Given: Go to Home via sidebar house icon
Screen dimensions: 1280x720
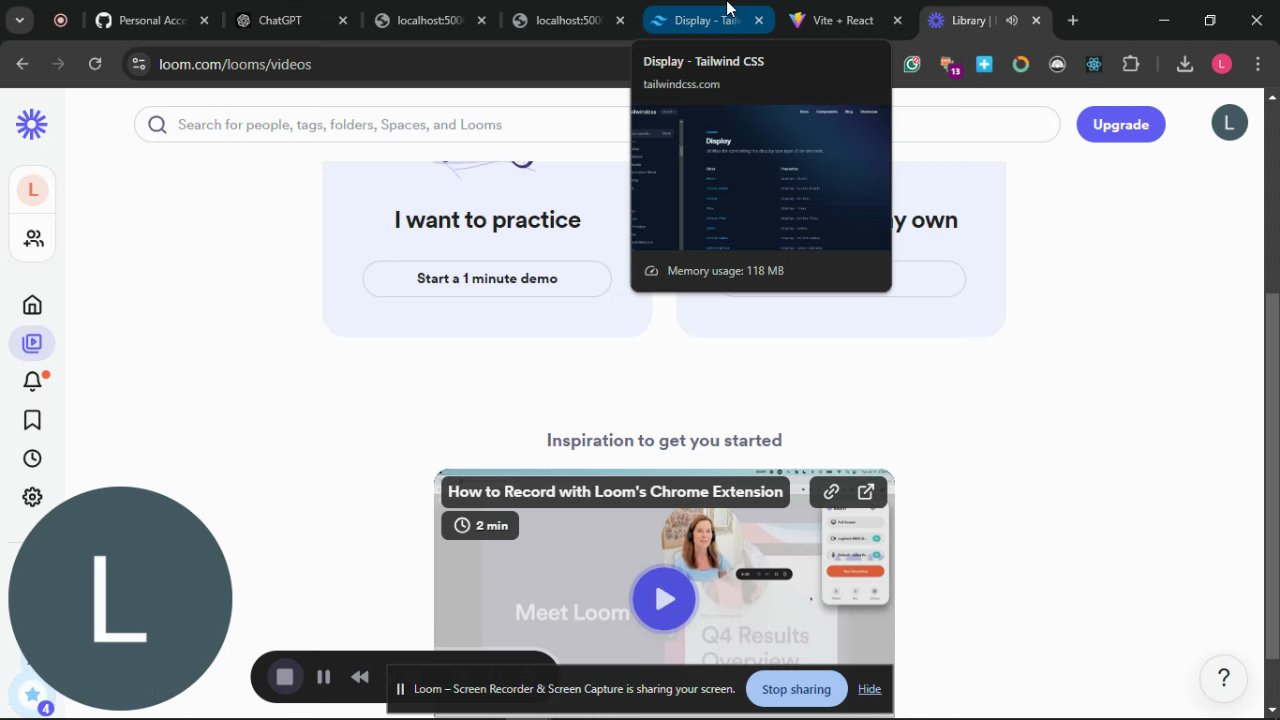Looking at the screenshot, I should coord(32,305).
